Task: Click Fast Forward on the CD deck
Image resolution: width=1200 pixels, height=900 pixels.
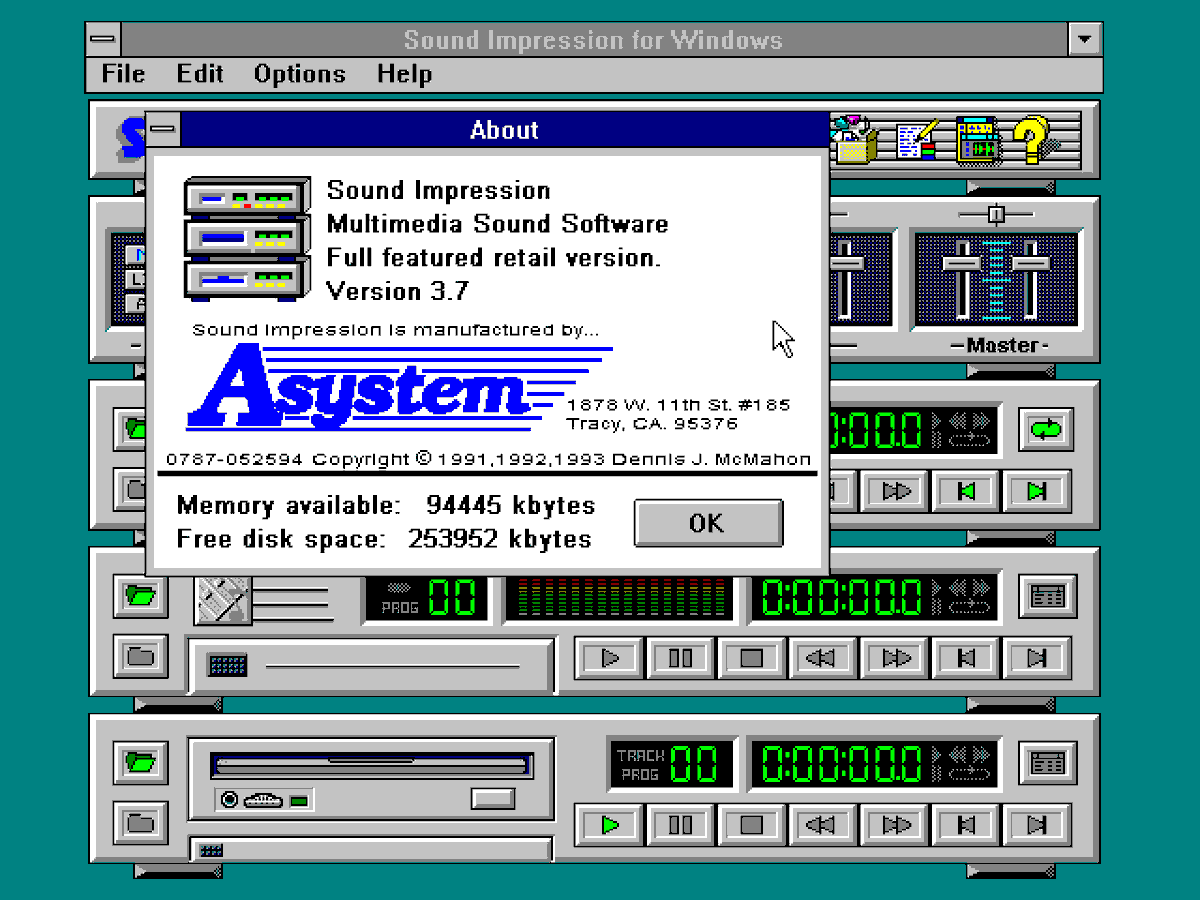Action: (896, 825)
